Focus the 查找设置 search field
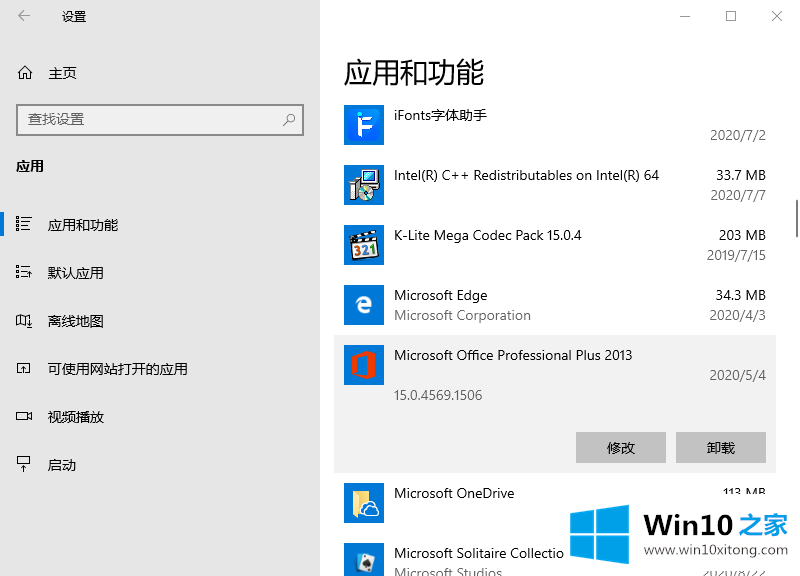This screenshot has width=800, height=576. click(x=160, y=120)
